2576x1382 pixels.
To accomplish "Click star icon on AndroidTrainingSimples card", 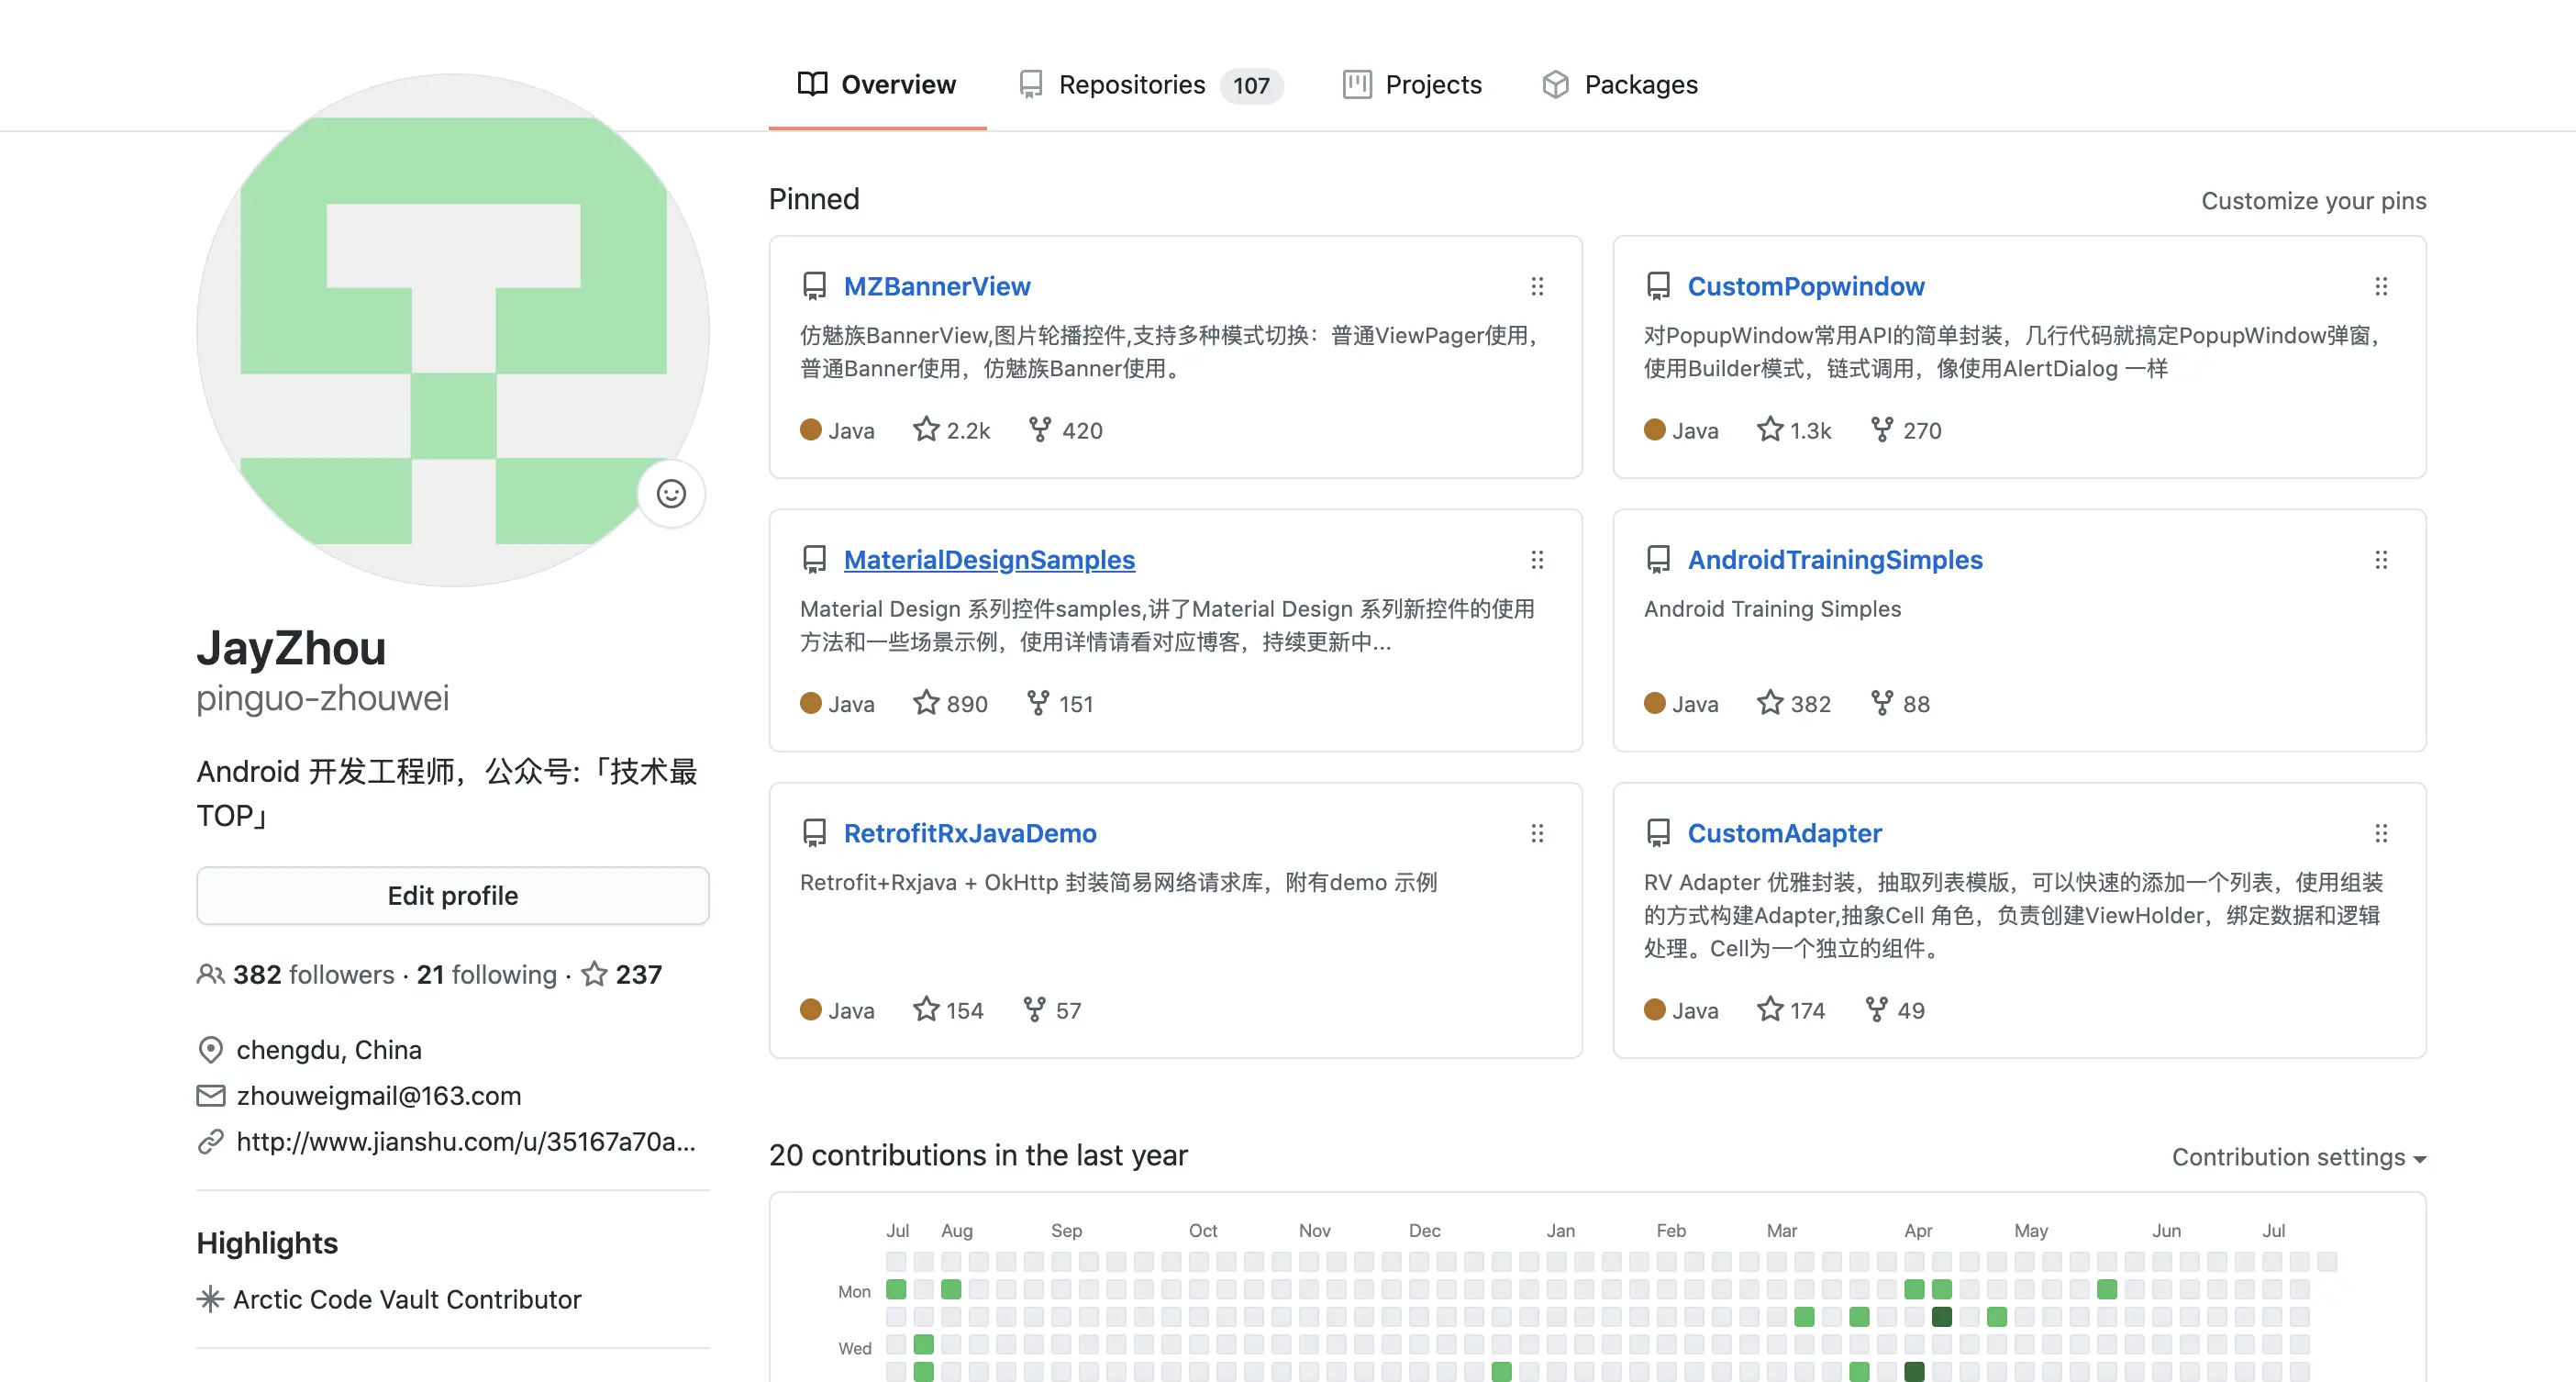I will (x=1770, y=703).
